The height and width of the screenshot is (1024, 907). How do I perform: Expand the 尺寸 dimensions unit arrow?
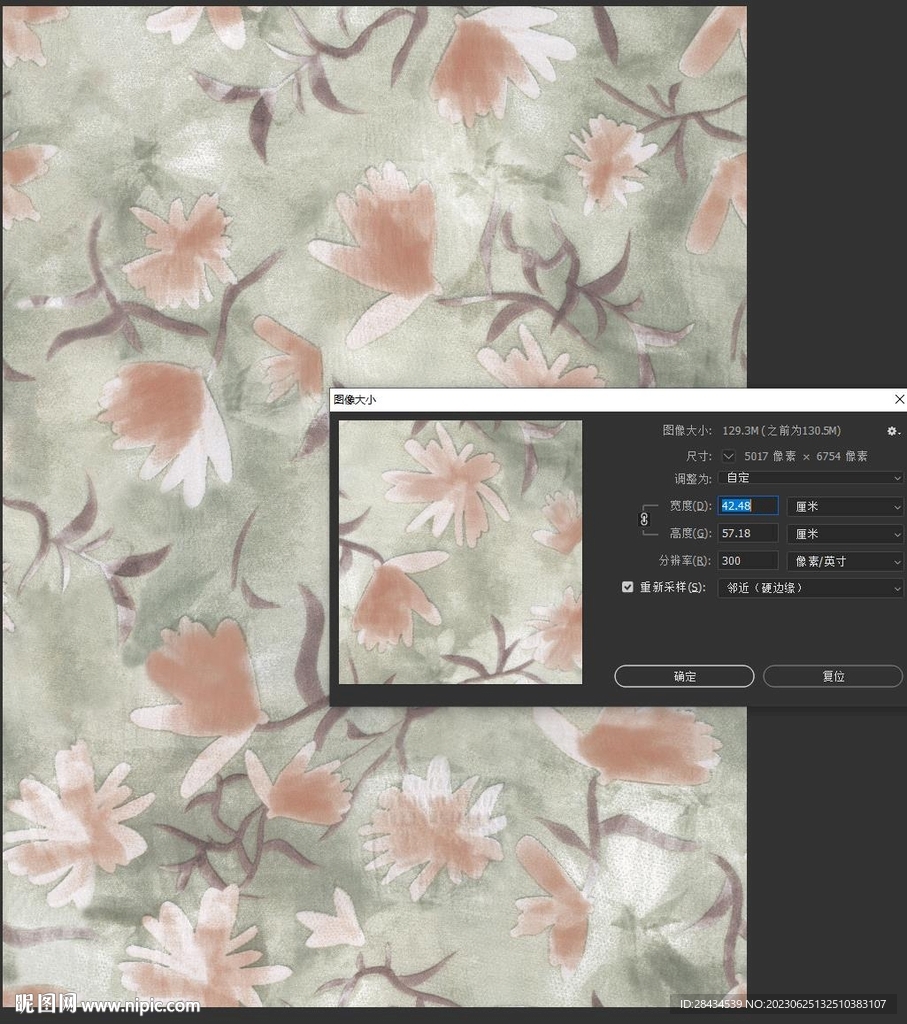pyautogui.click(x=729, y=456)
